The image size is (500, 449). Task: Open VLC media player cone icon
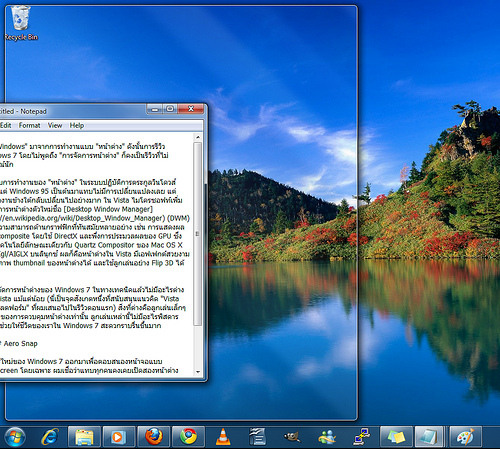point(223,437)
